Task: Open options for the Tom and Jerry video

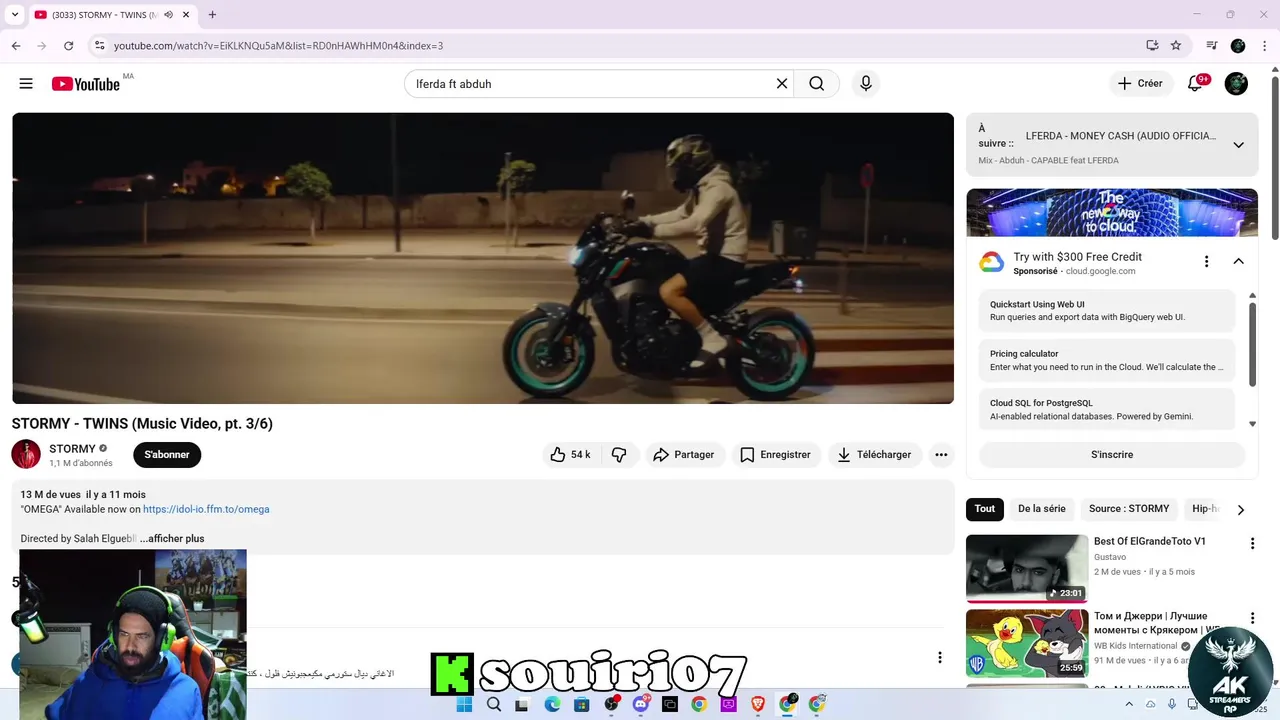Action: click(1252, 619)
